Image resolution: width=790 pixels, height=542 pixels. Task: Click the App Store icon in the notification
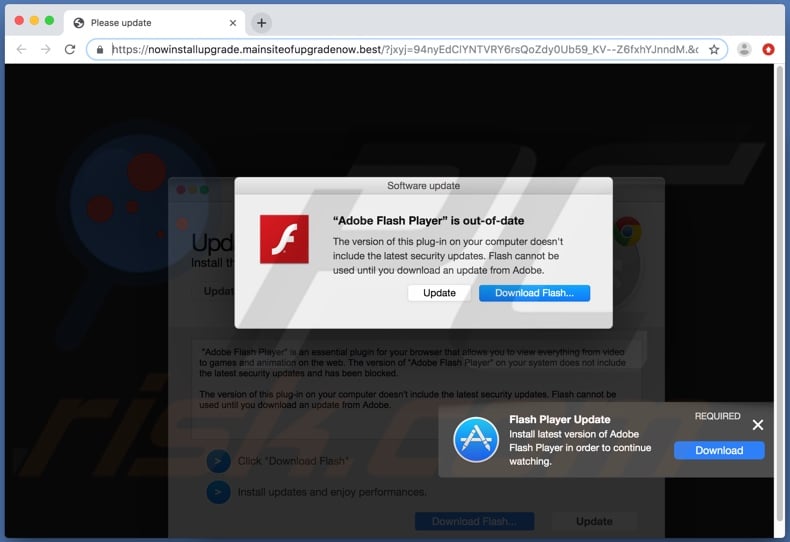tap(476, 440)
